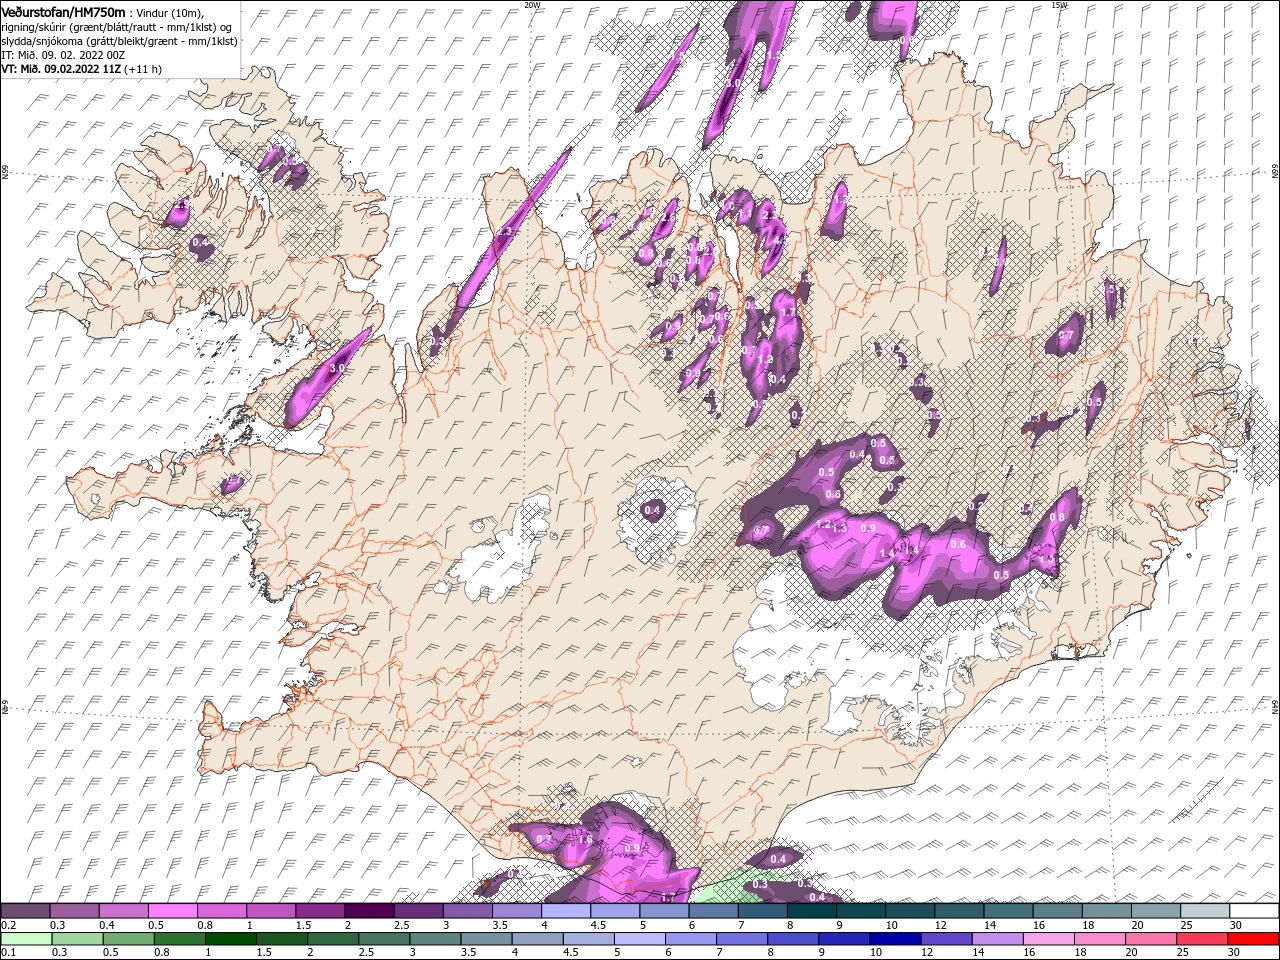Click the 'IT: Mið. 09. 02. 2022 00Z' line
The image size is (1280, 960).
(63, 55)
